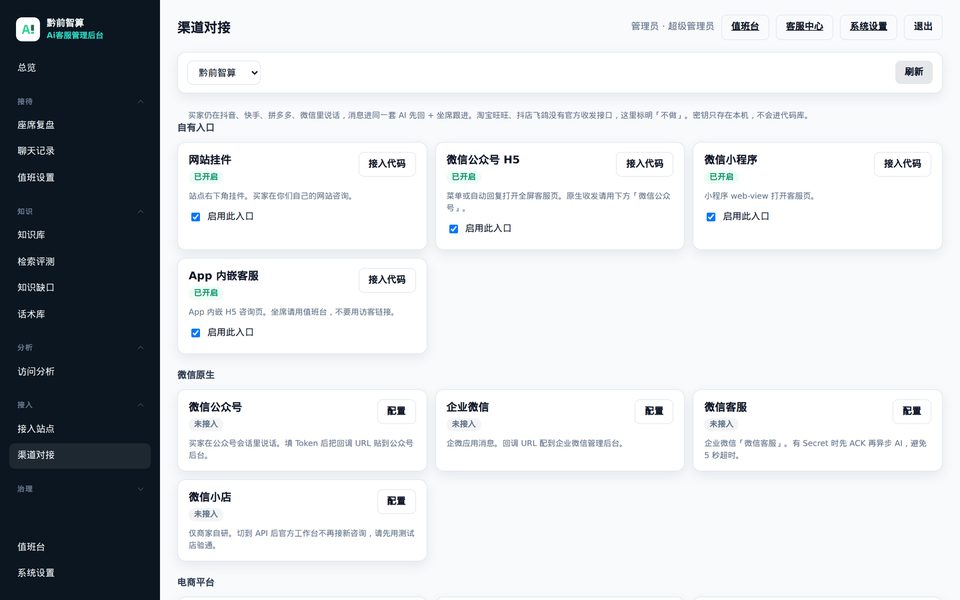Click the 刷新 button
The width and height of the screenshot is (960, 600).
(913, 72)
